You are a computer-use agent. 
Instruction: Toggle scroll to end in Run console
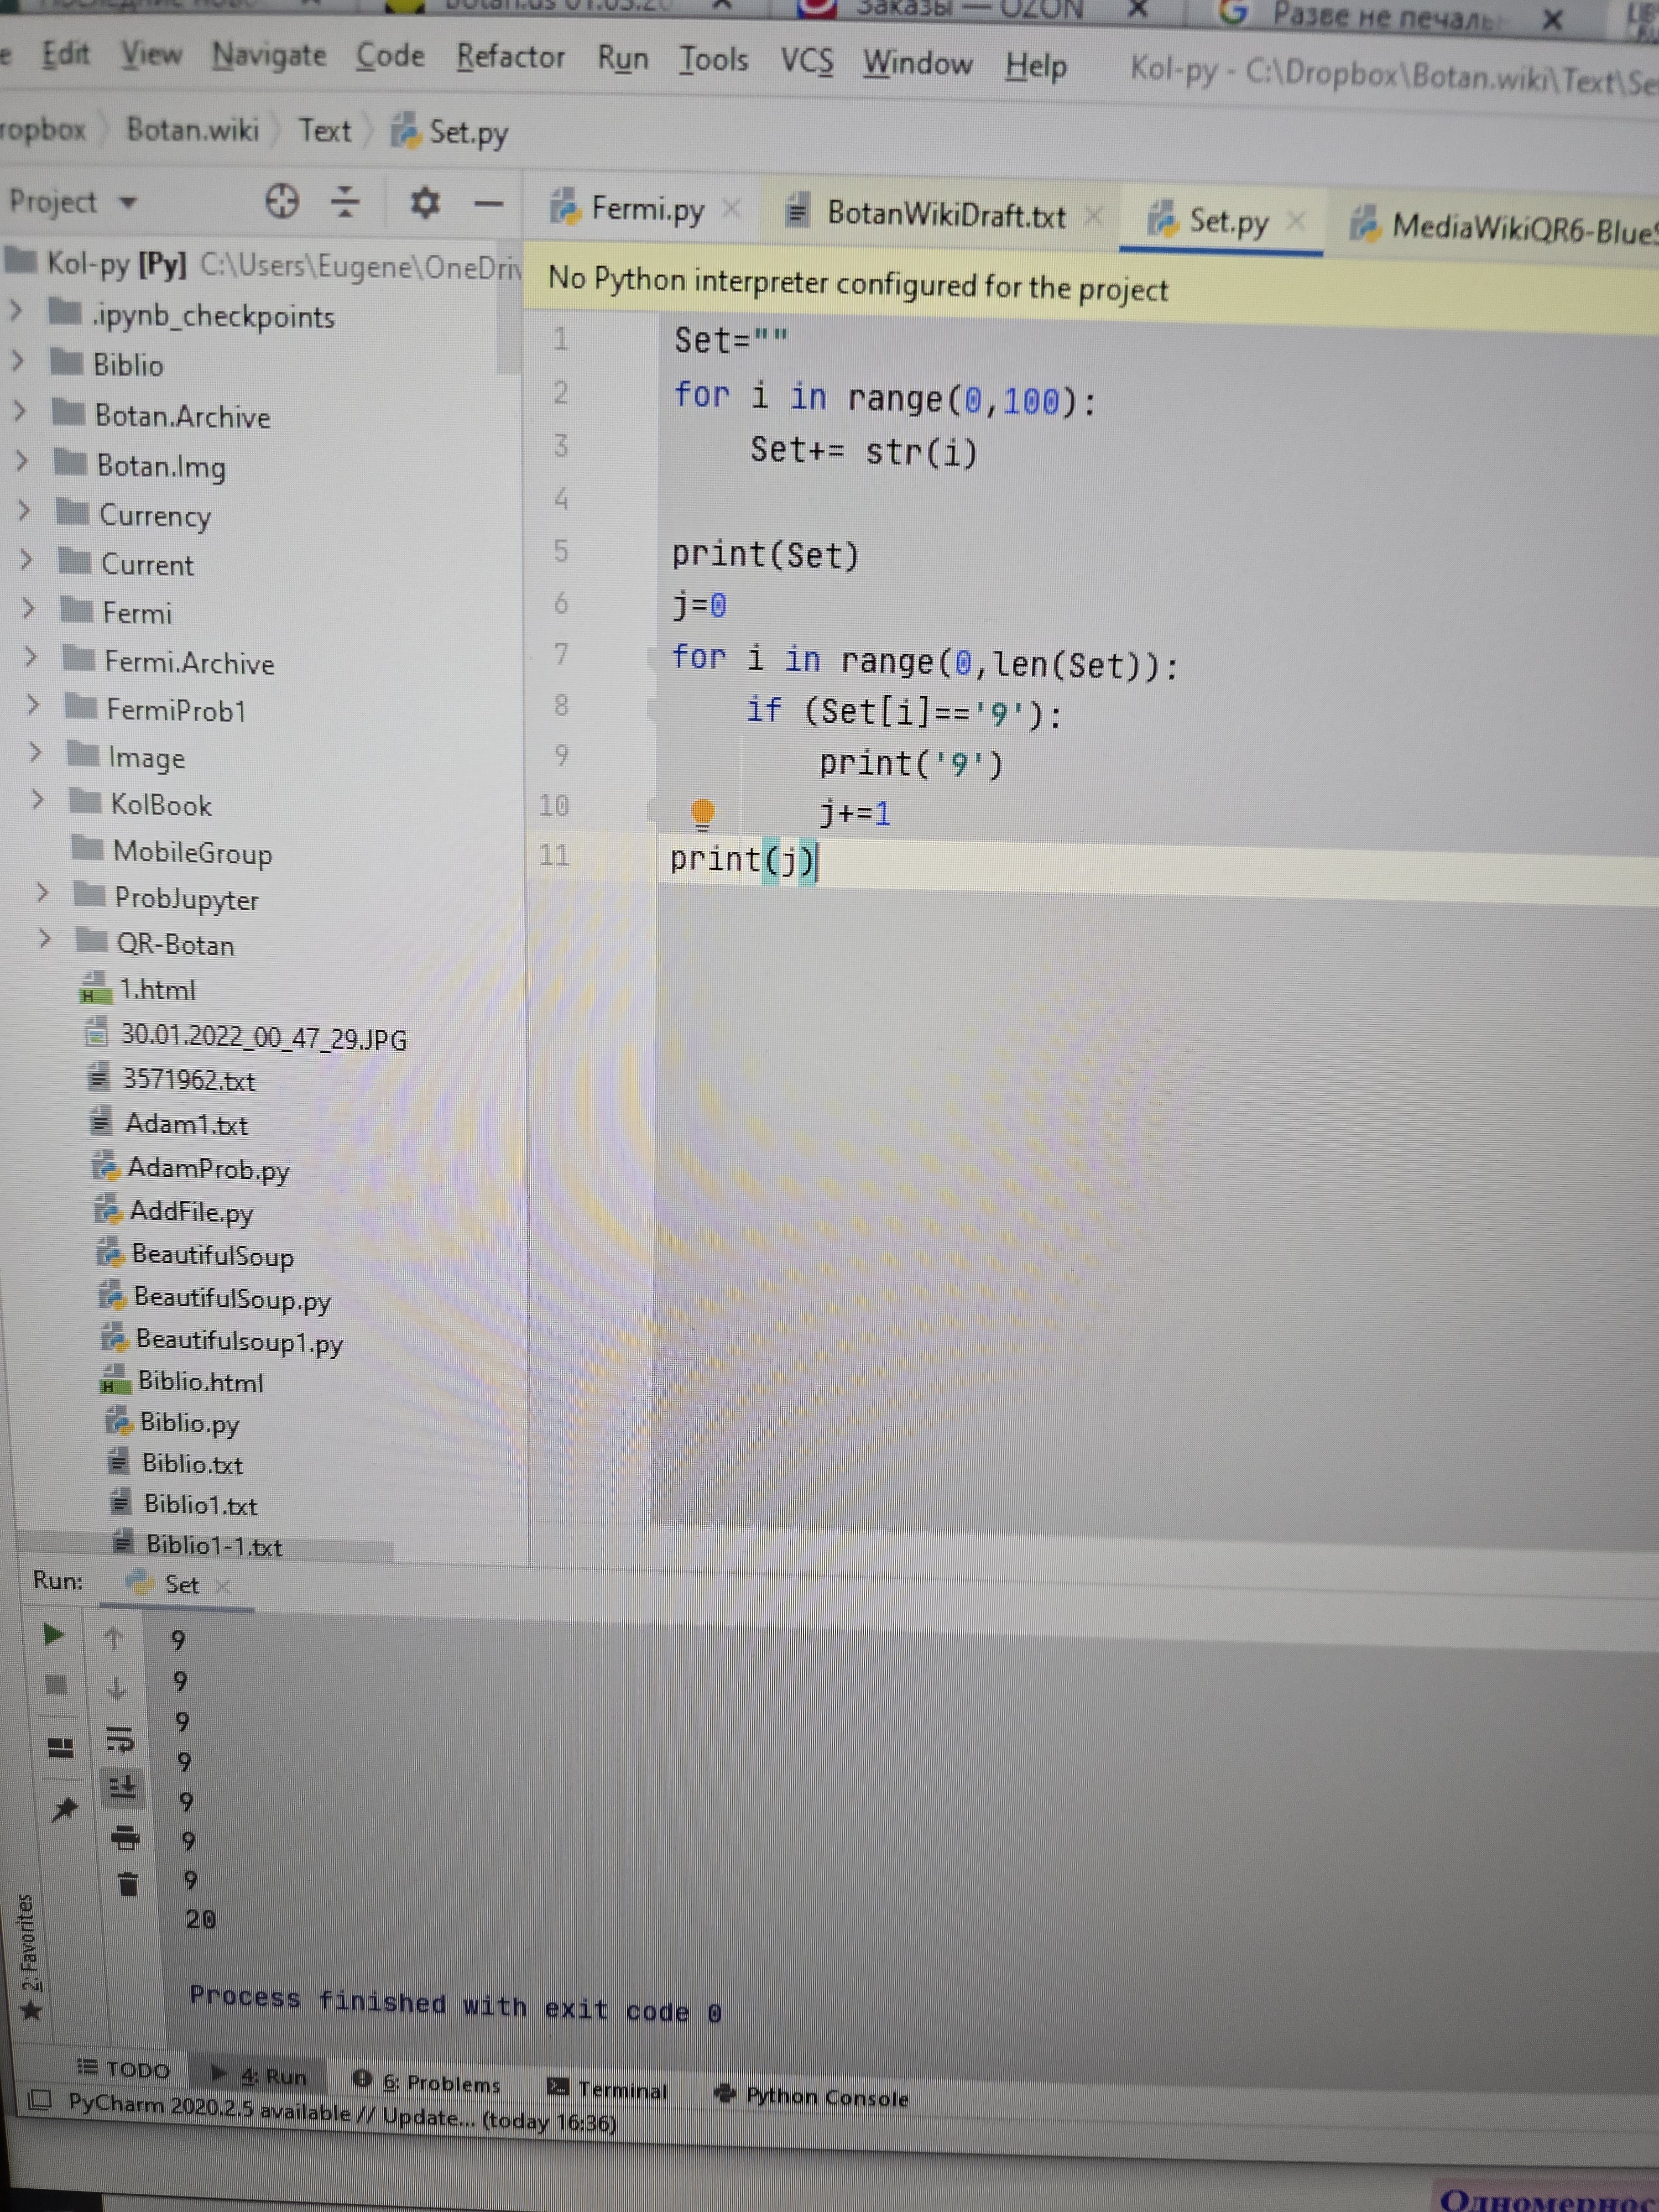pos(123,1787)
